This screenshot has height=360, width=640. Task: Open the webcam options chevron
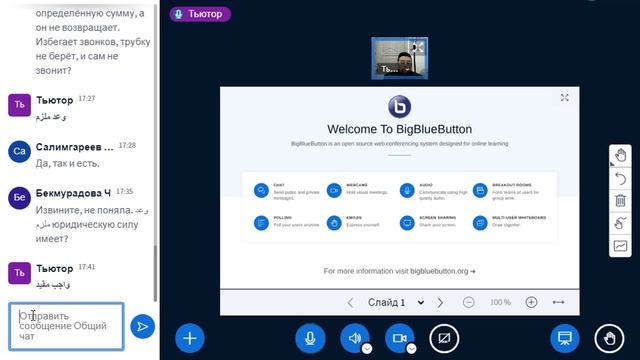pos(411,349)
